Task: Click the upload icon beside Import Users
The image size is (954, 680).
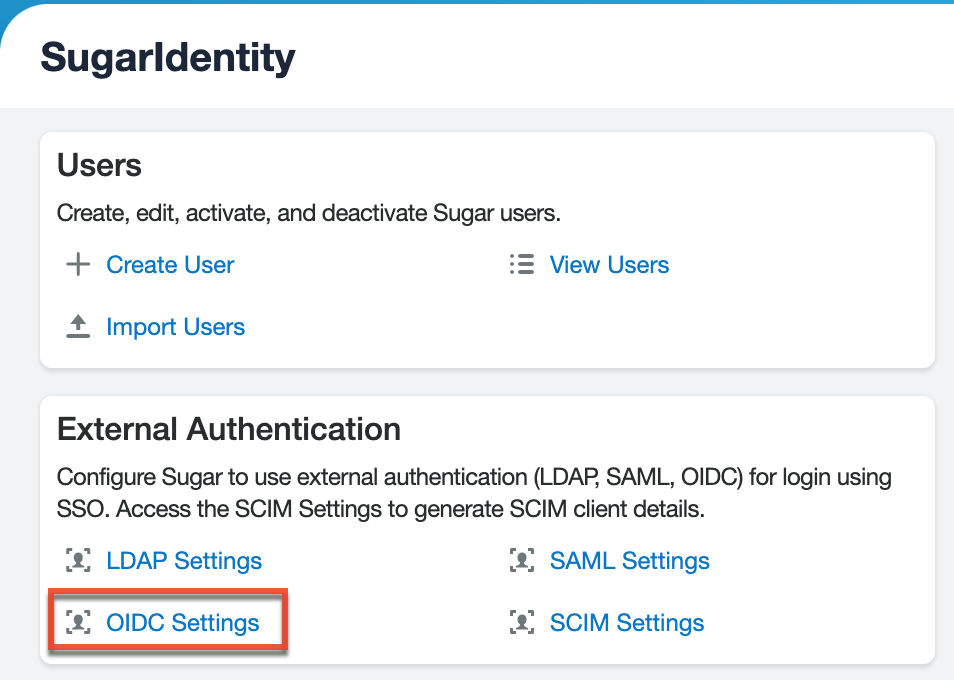Action: pyautogui.click(x=77, y=326)
